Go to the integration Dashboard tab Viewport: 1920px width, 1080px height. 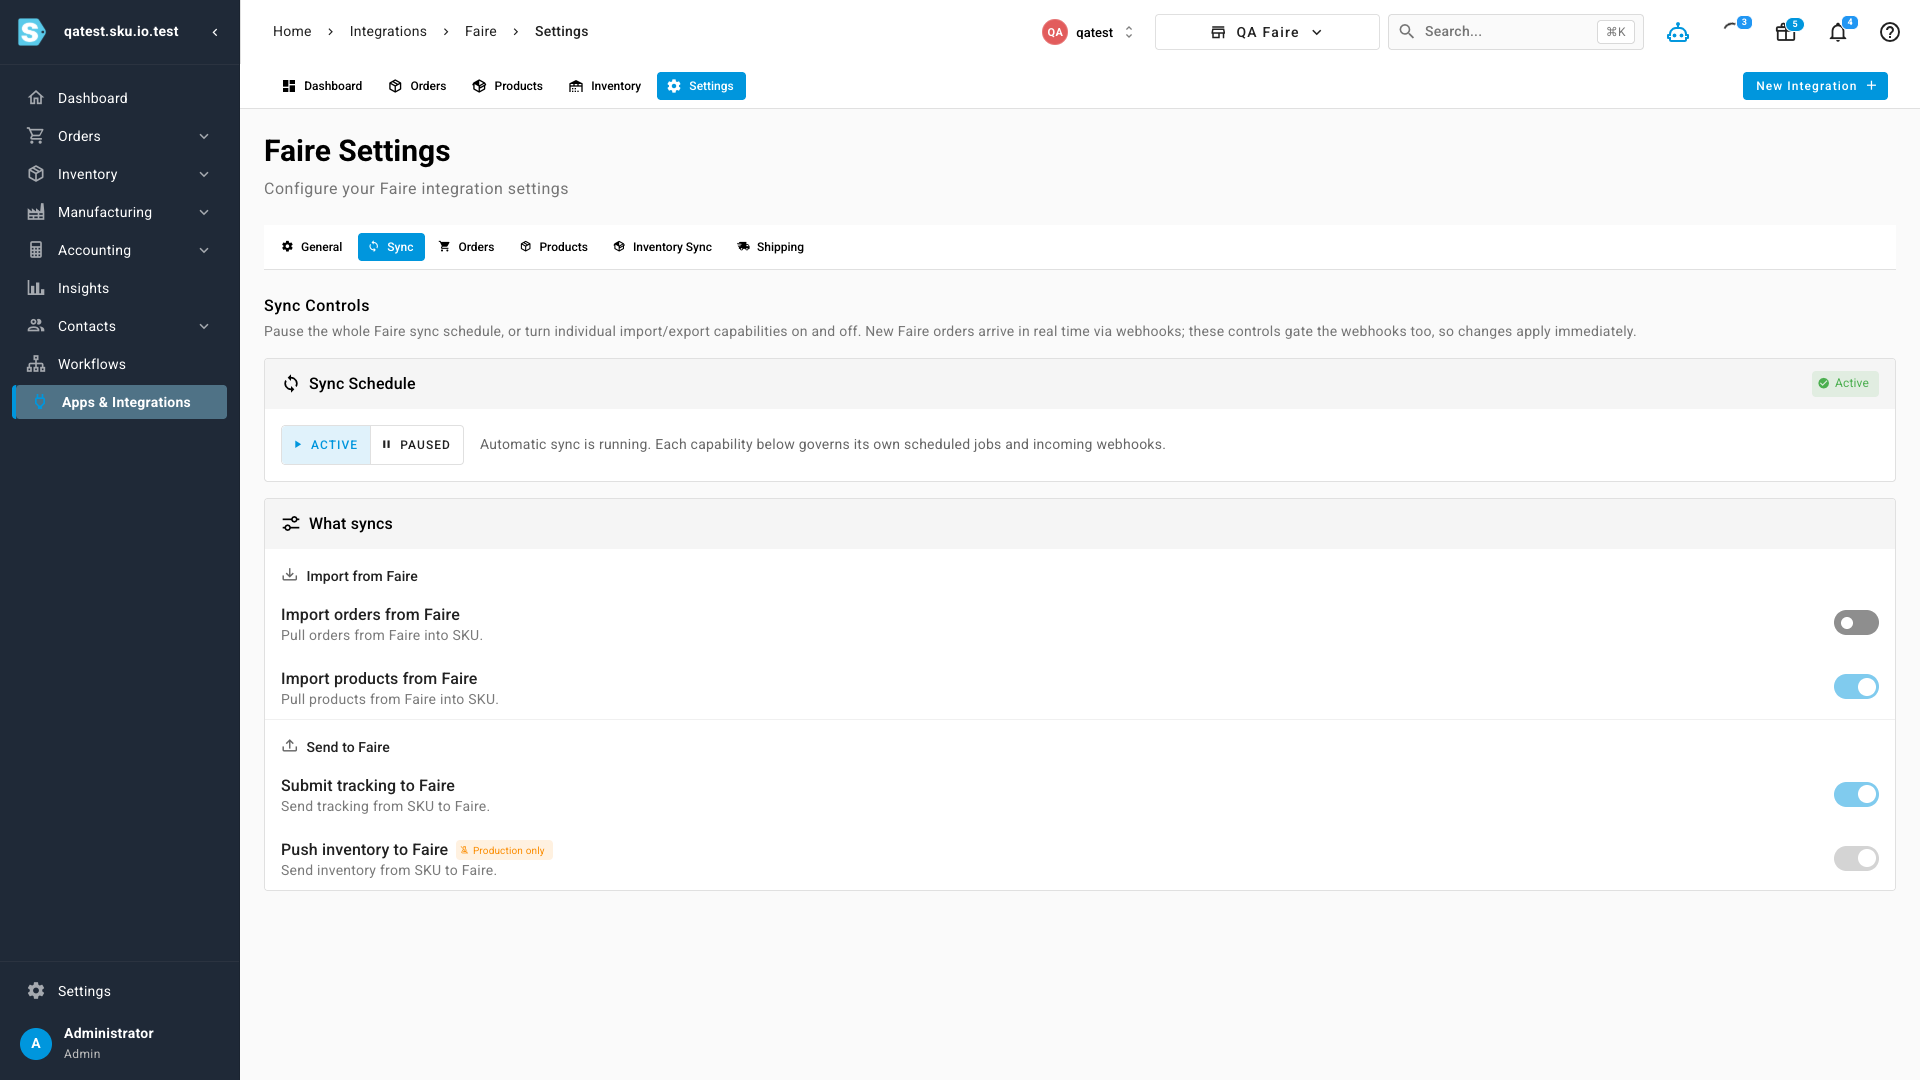coord(322,86)
